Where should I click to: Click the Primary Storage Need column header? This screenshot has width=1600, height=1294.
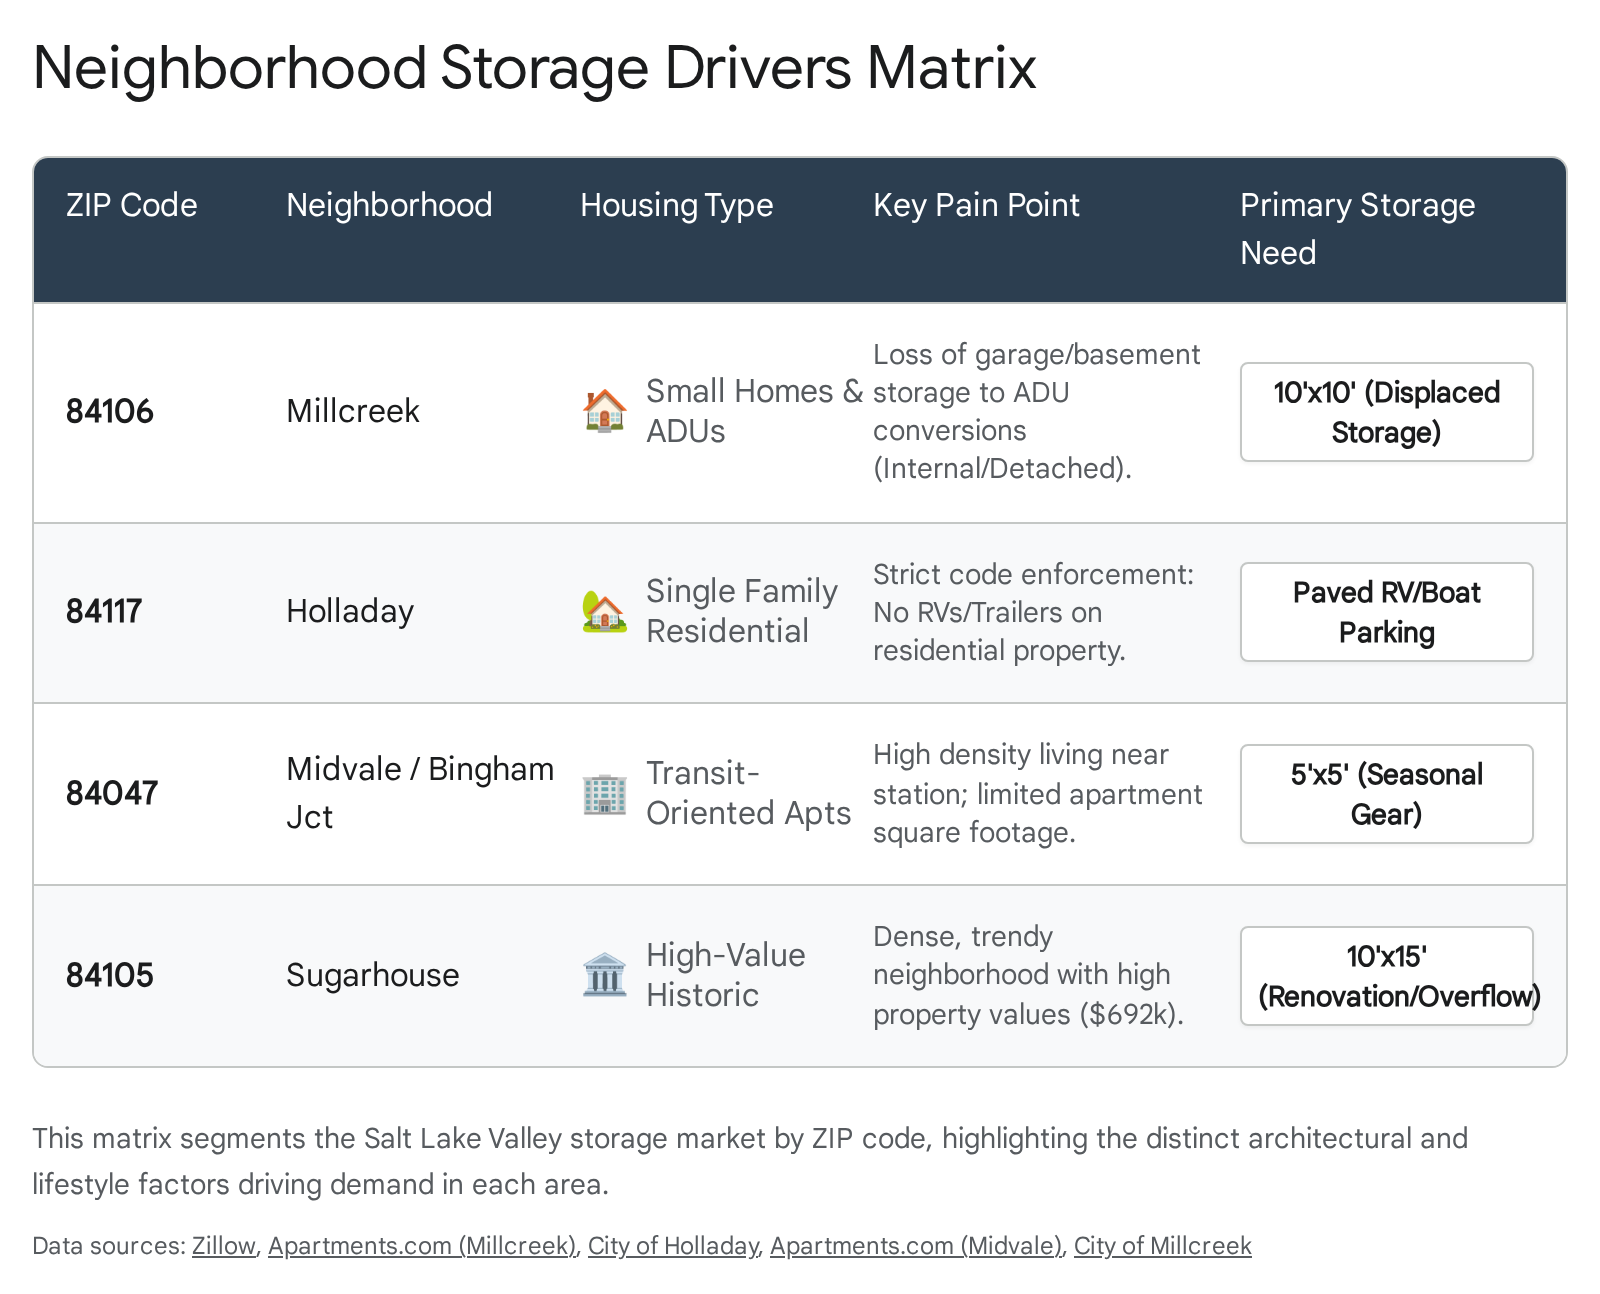click(x=1357, y=229)
